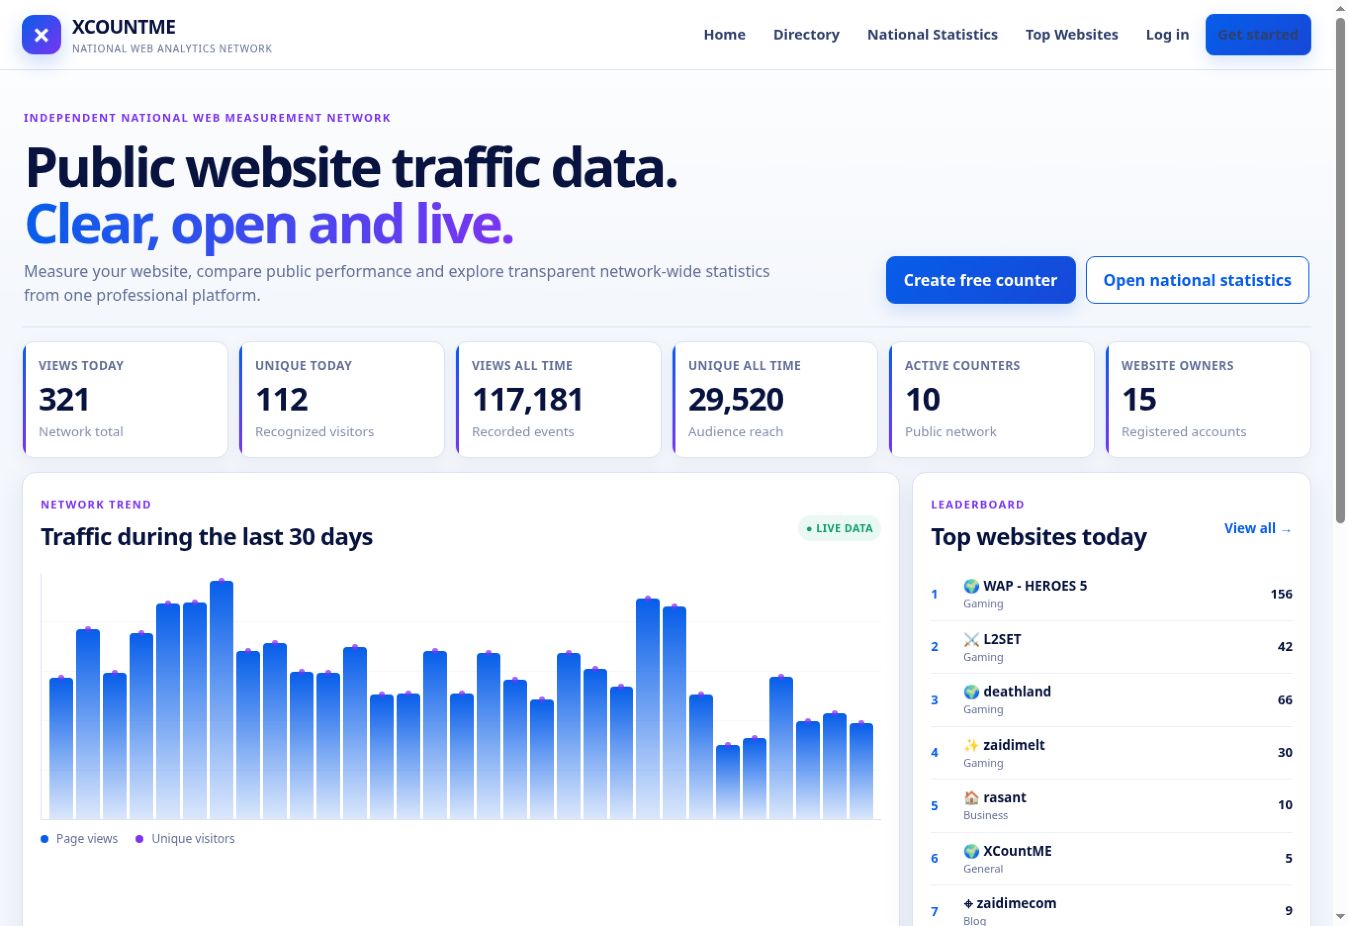Click the globe icon beside WAP - HEROES 5
The height and width of the screenshot is (926, 1348).
click(971, 586)
